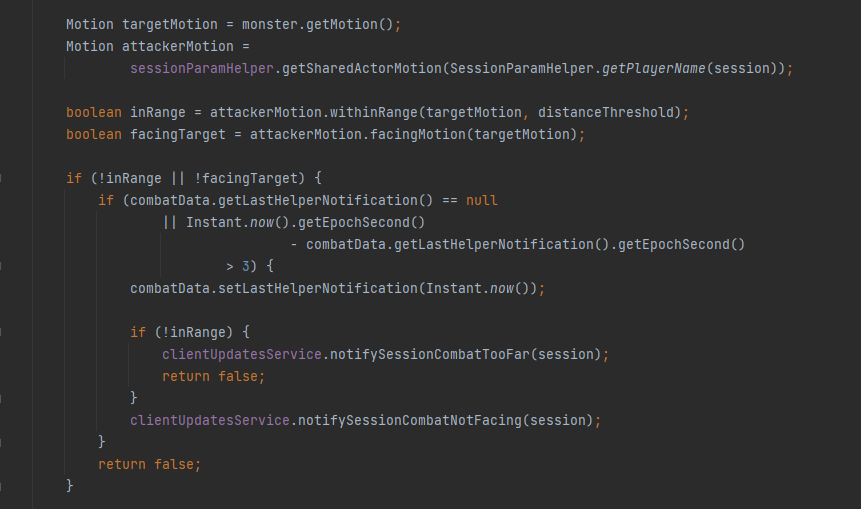Click the setLastHelperNotification method call
The height and width of the screenshot is (509, 861).
tap(318, 288)
